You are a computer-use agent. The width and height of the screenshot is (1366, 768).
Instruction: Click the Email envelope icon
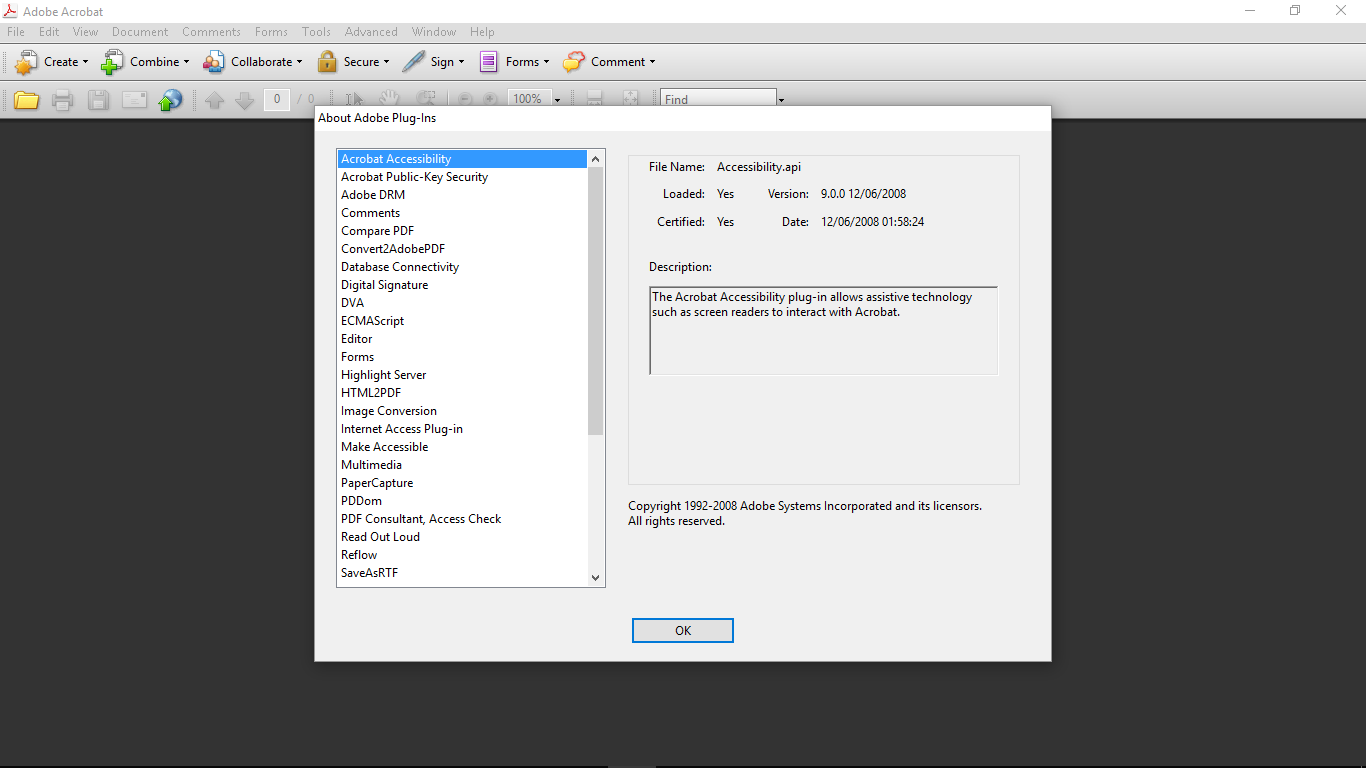point(134,99)
